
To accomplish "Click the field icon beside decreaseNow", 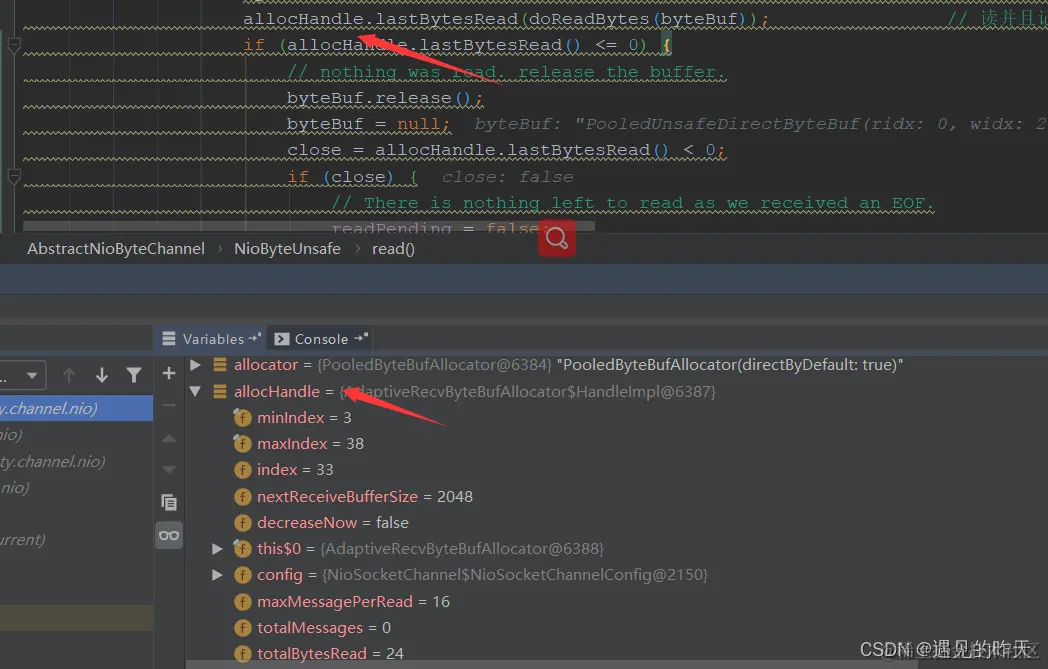I will [242, 523].
